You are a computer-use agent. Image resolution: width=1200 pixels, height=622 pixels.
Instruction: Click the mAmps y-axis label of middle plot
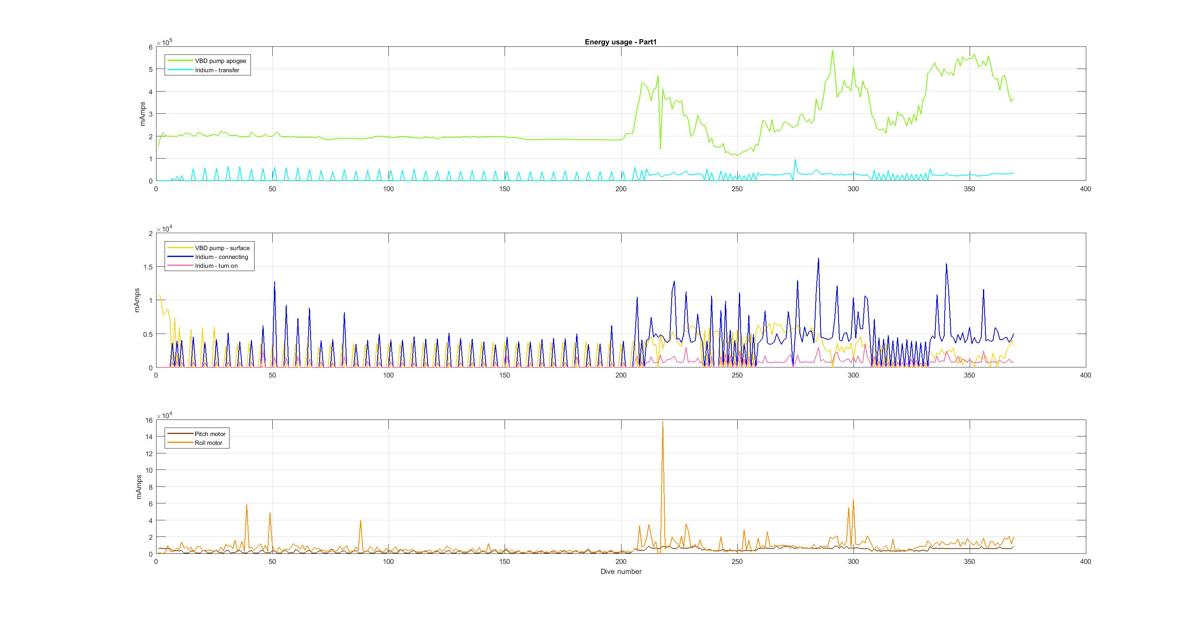tap(139, 301)
